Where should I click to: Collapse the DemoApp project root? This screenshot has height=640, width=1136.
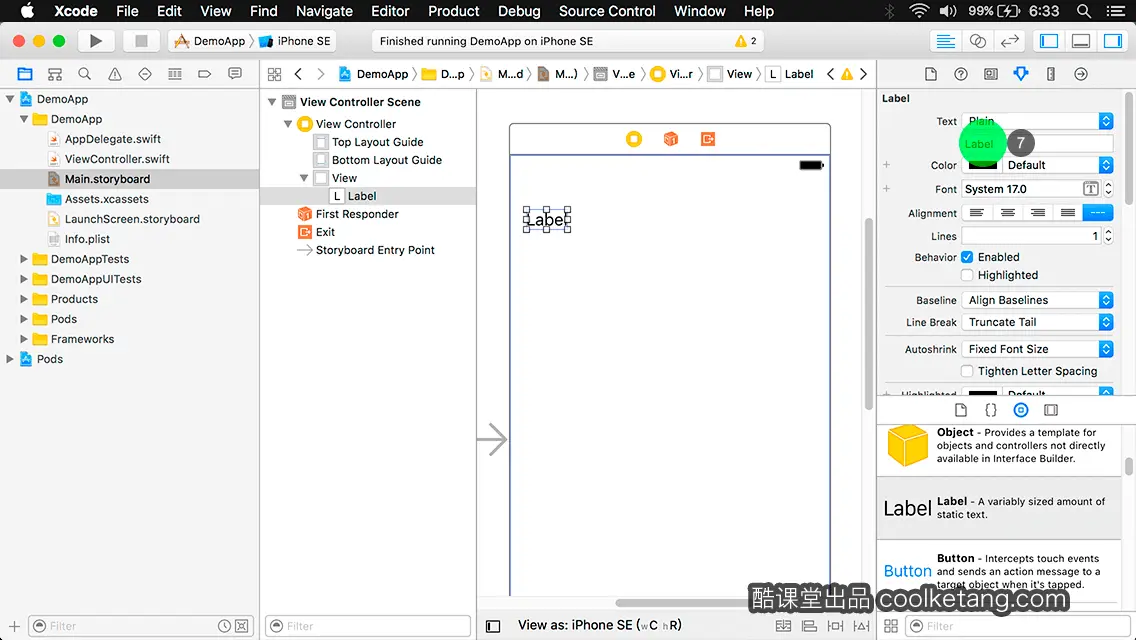(10, 99)
